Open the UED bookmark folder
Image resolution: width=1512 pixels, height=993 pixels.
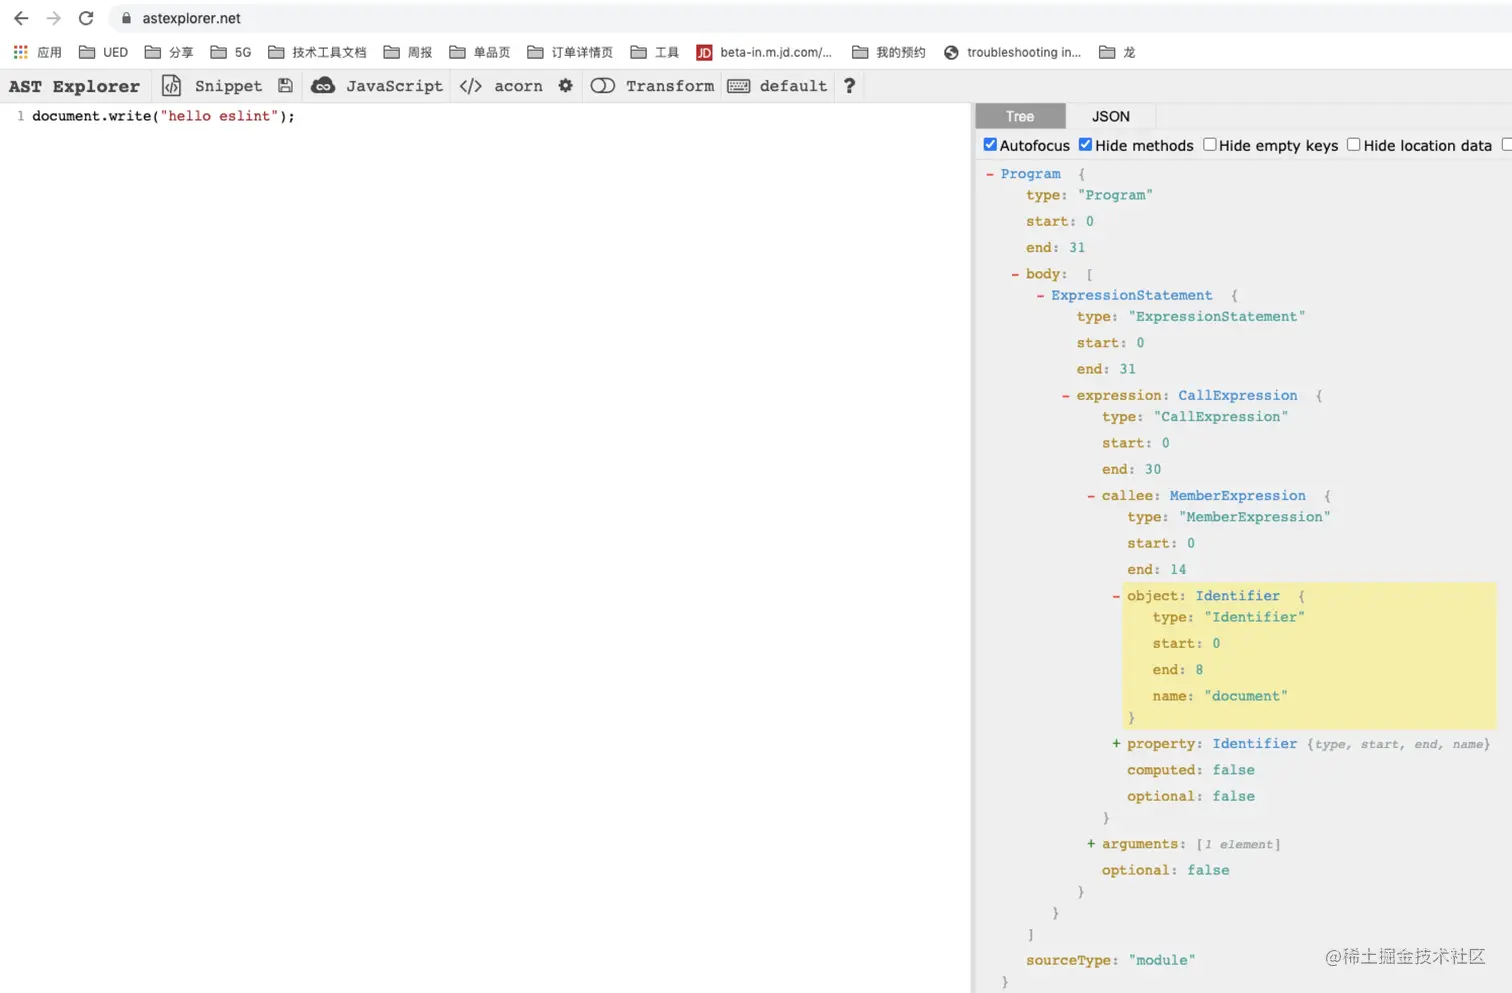104,52
